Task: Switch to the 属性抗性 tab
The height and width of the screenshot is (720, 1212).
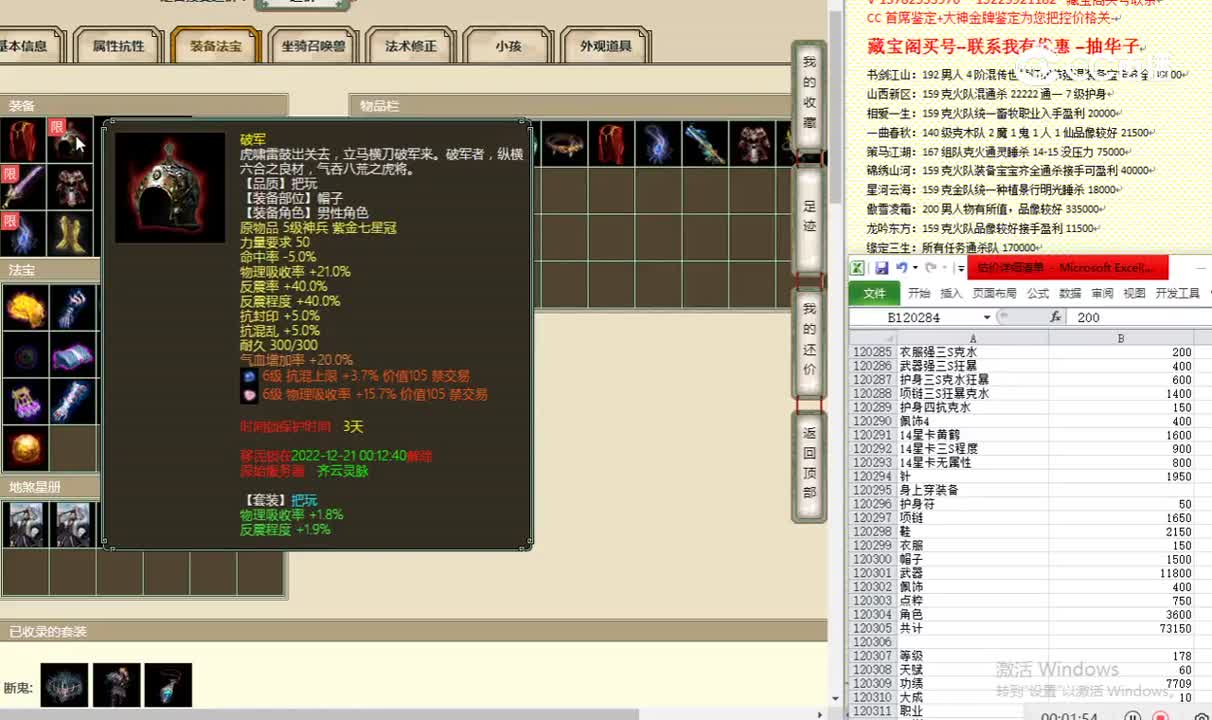Action: 118,46
